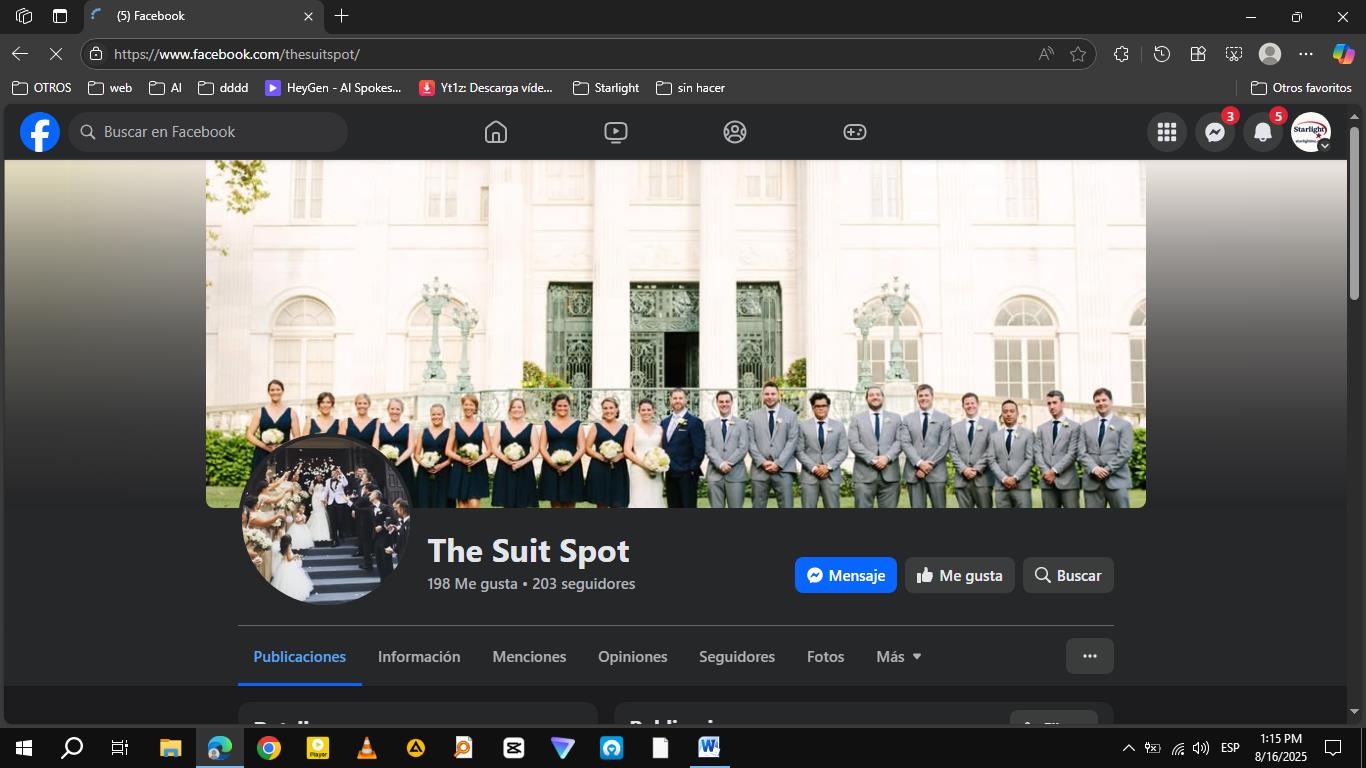The image size is (1366, 768).
Task: Open the page three-dots options menu
Action: (1089, 656)
